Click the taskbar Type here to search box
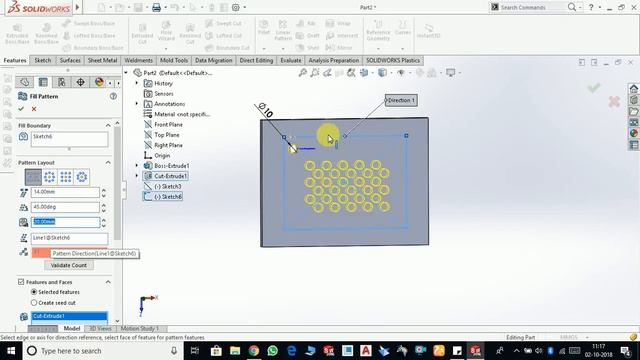 pyautogui.click(x=102, y=351)
